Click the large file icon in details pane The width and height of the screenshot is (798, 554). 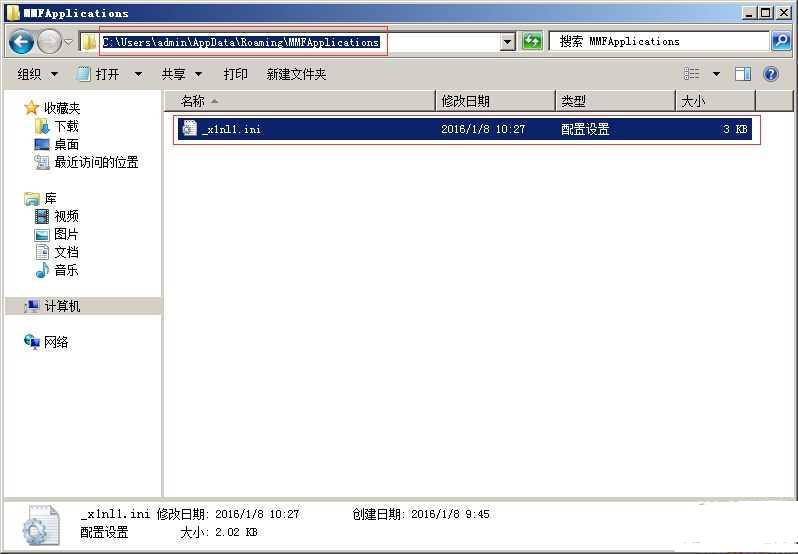click(41, 527)
